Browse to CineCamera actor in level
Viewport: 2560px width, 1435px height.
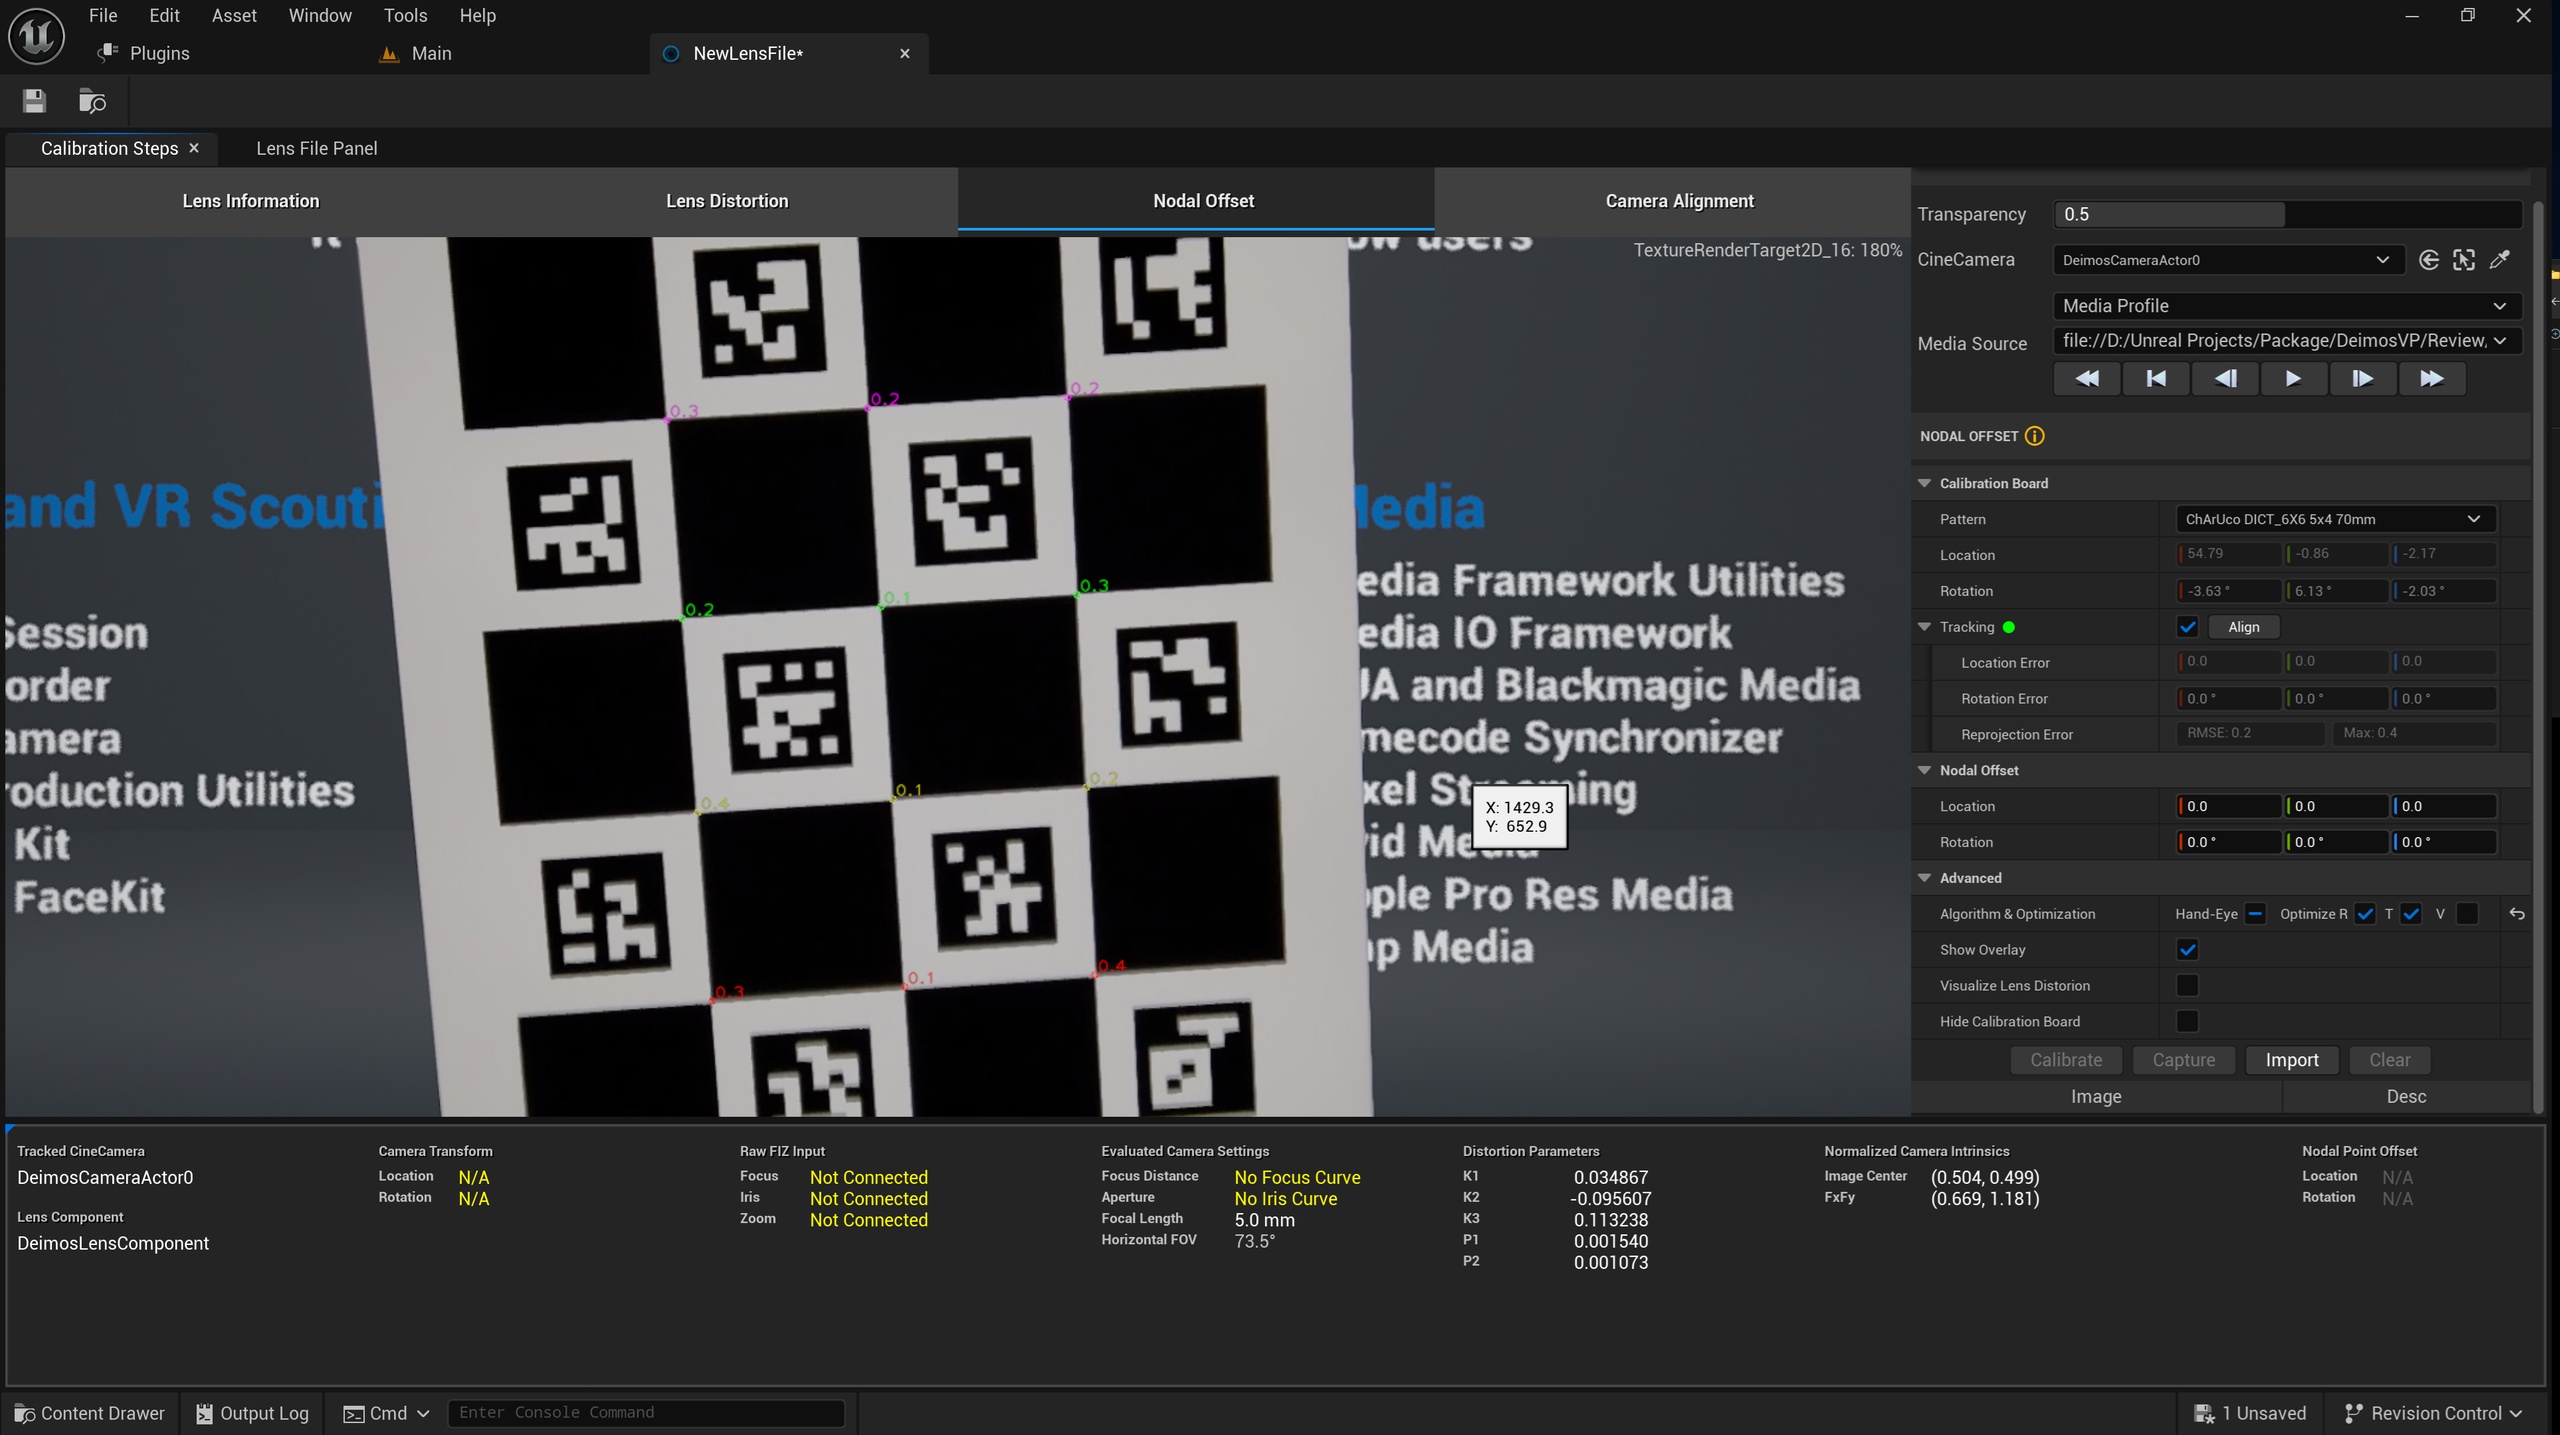pos(2464,260)
